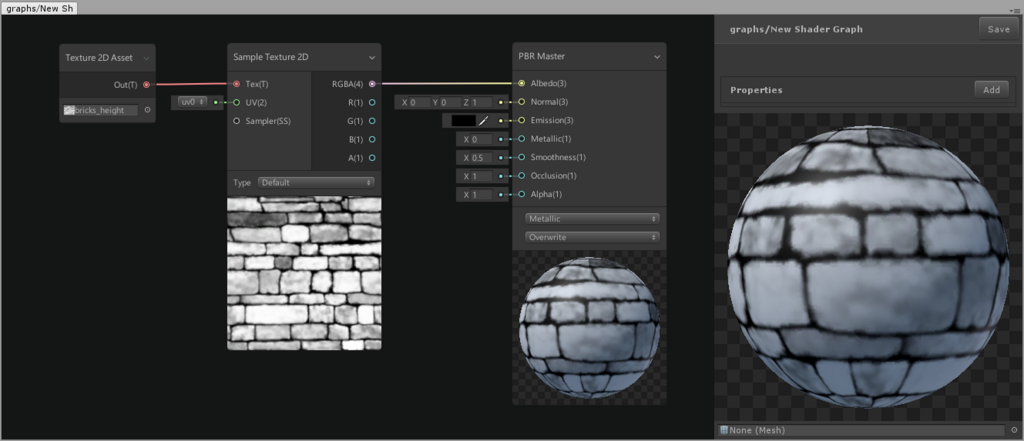Click the Alpha X 1 field
Screen dimensions: 1024x441
point(482,195)
